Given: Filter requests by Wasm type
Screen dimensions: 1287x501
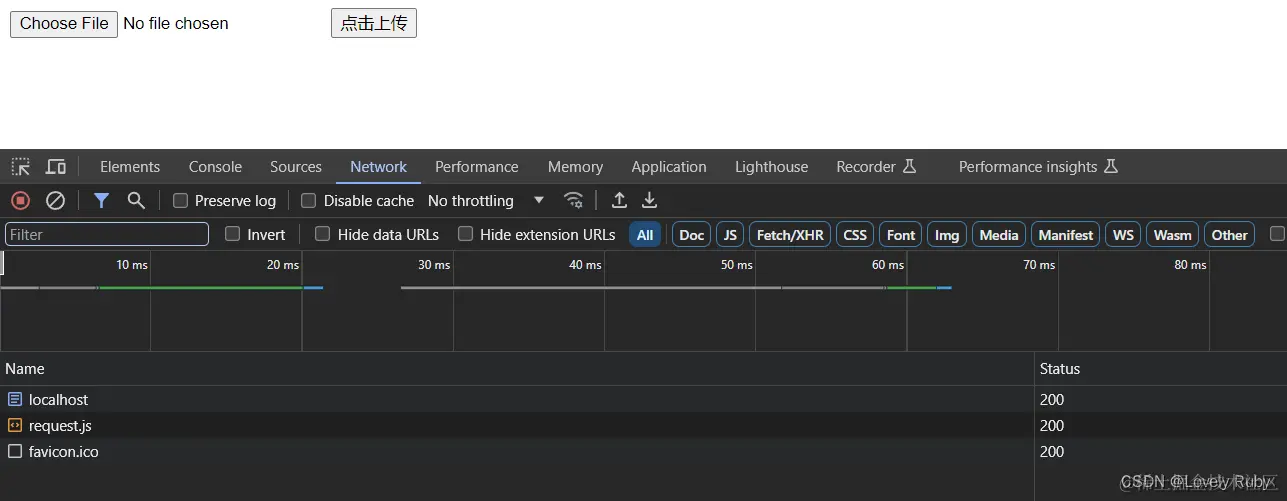Looking at the screenshot, I should click(1173, 235).
